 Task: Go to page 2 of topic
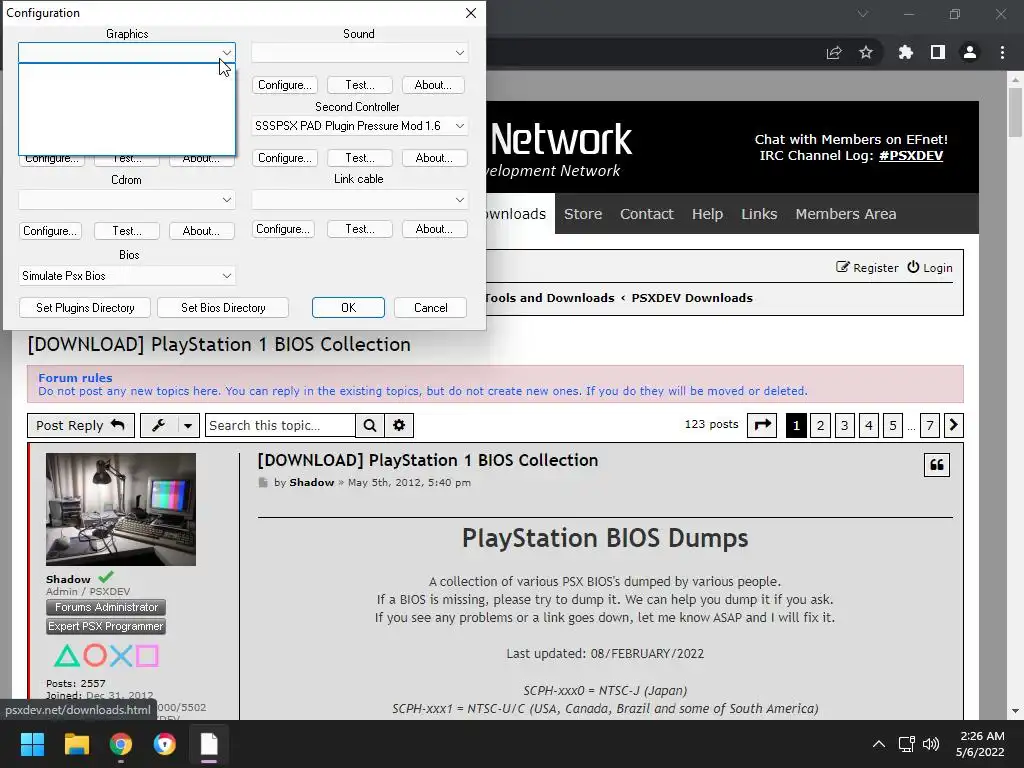point(820,426)
